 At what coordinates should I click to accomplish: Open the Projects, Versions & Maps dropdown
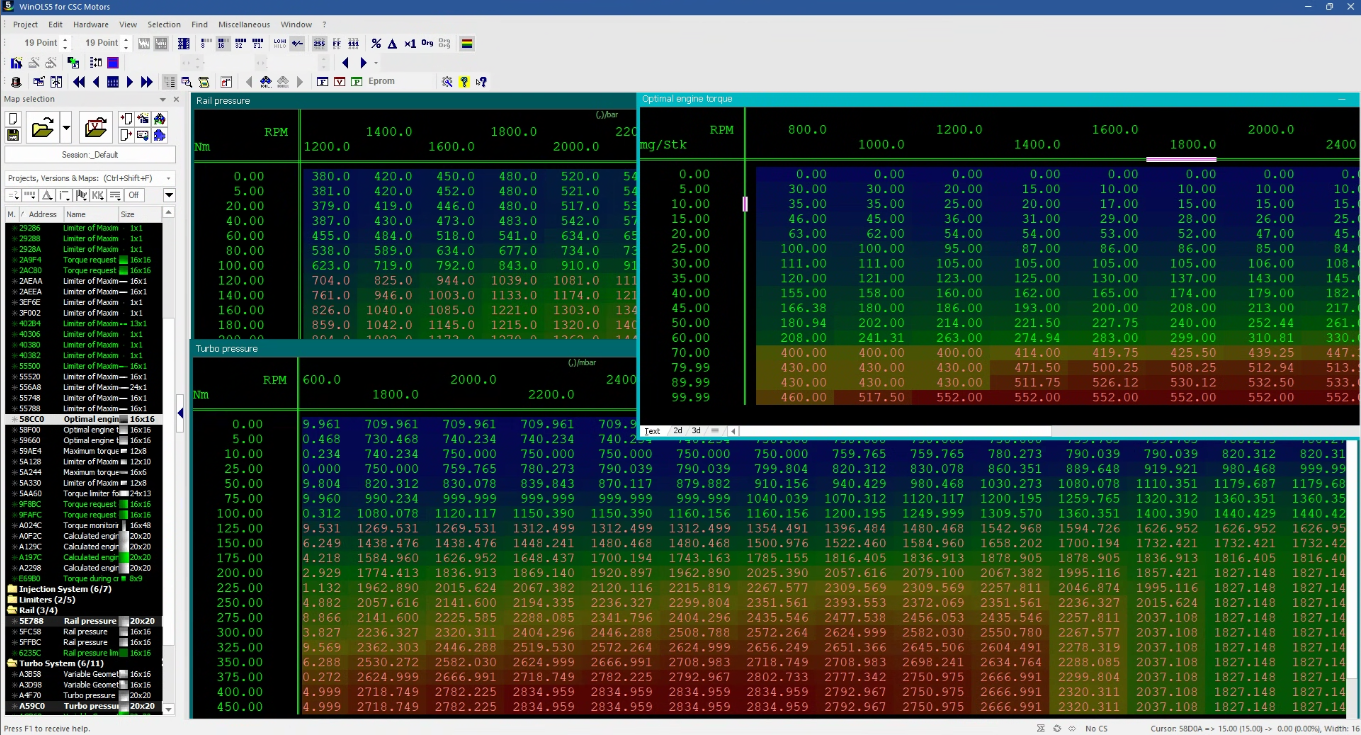169,178
